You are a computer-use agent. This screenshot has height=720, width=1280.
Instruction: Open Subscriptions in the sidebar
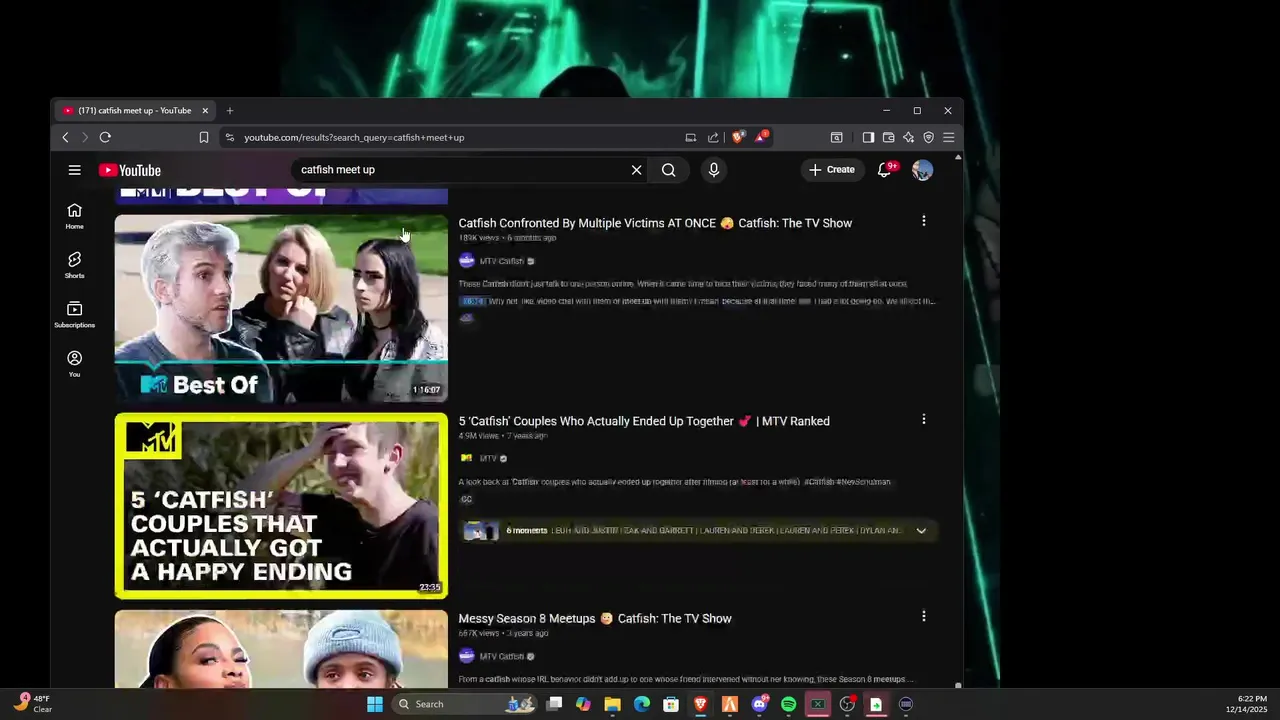[74, 314]
